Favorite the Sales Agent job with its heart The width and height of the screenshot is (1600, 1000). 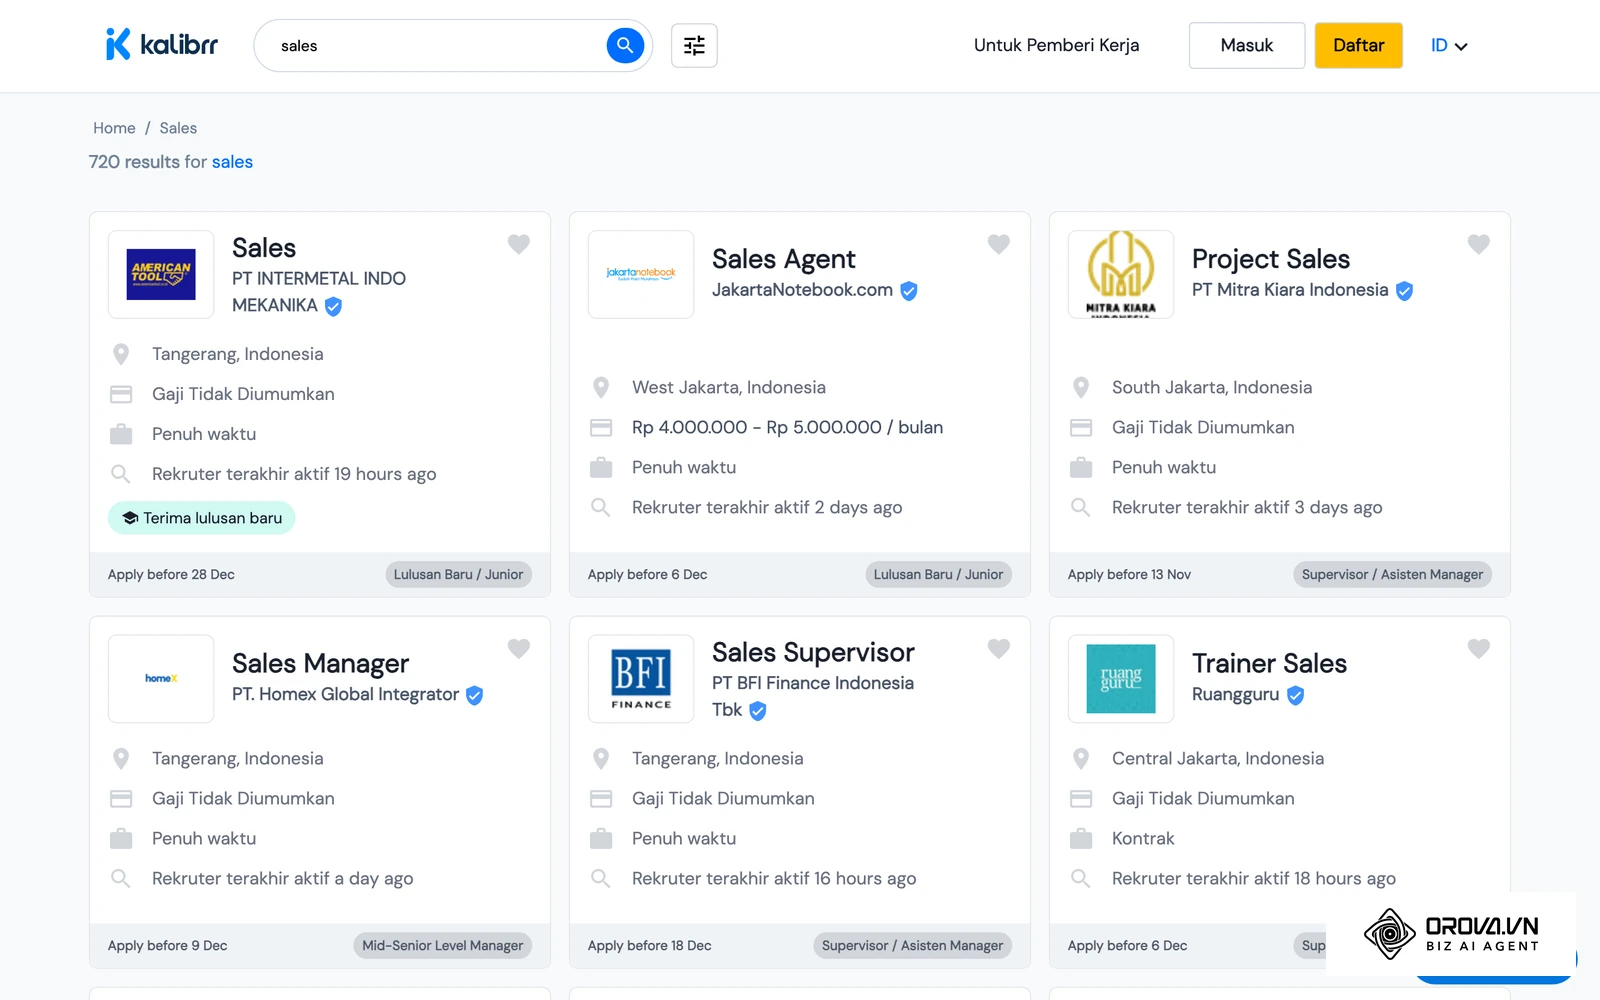(x=998, y=244)
